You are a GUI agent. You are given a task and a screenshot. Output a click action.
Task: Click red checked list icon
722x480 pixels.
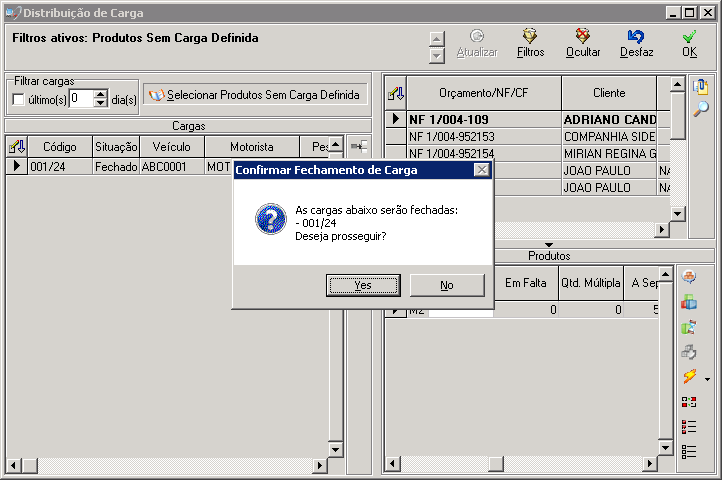689,427
